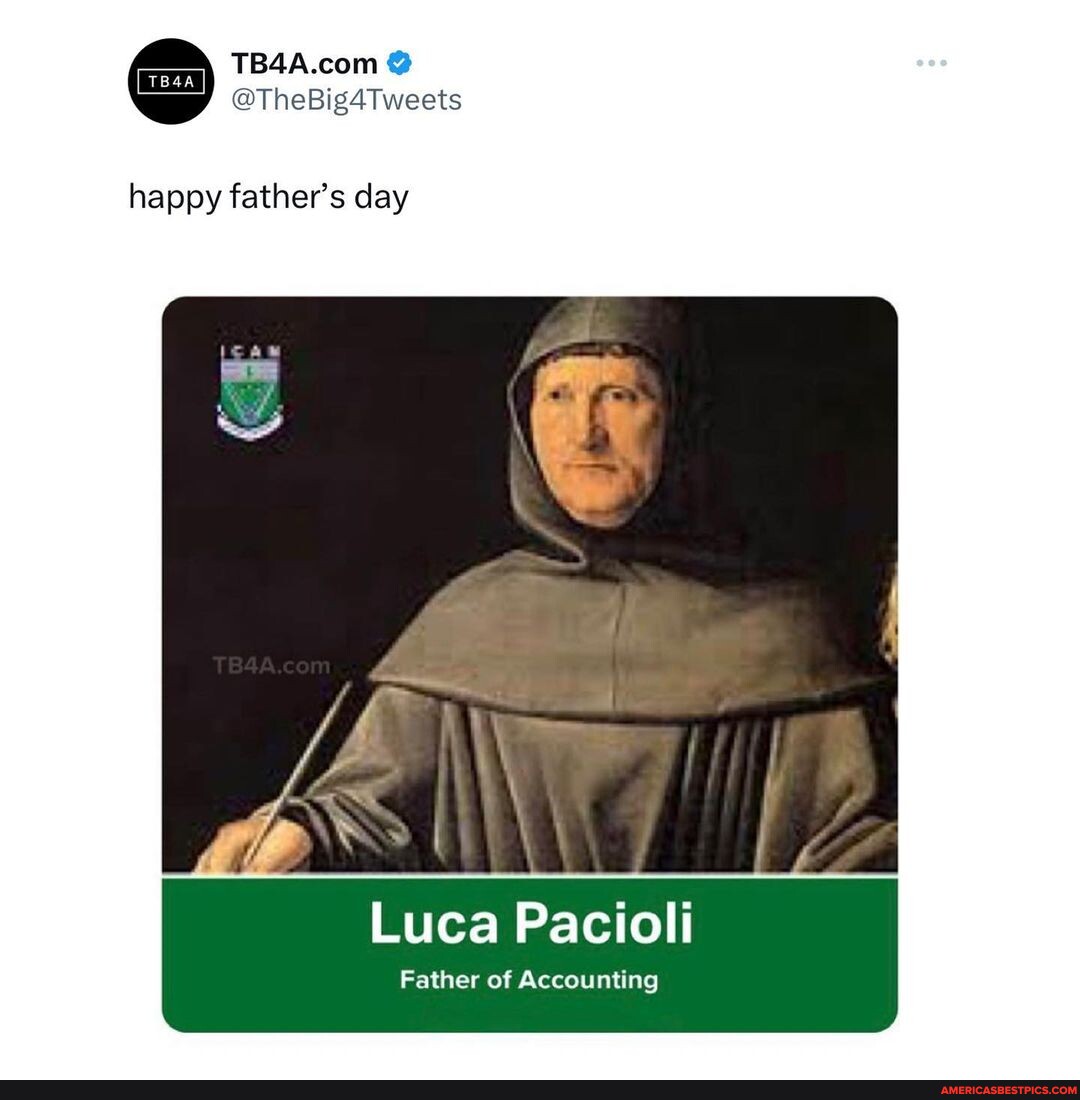Click the TB4A logo inside the black avatar
The height and width of the screenshot is (1100, 1080).
[x=169, y=83]
